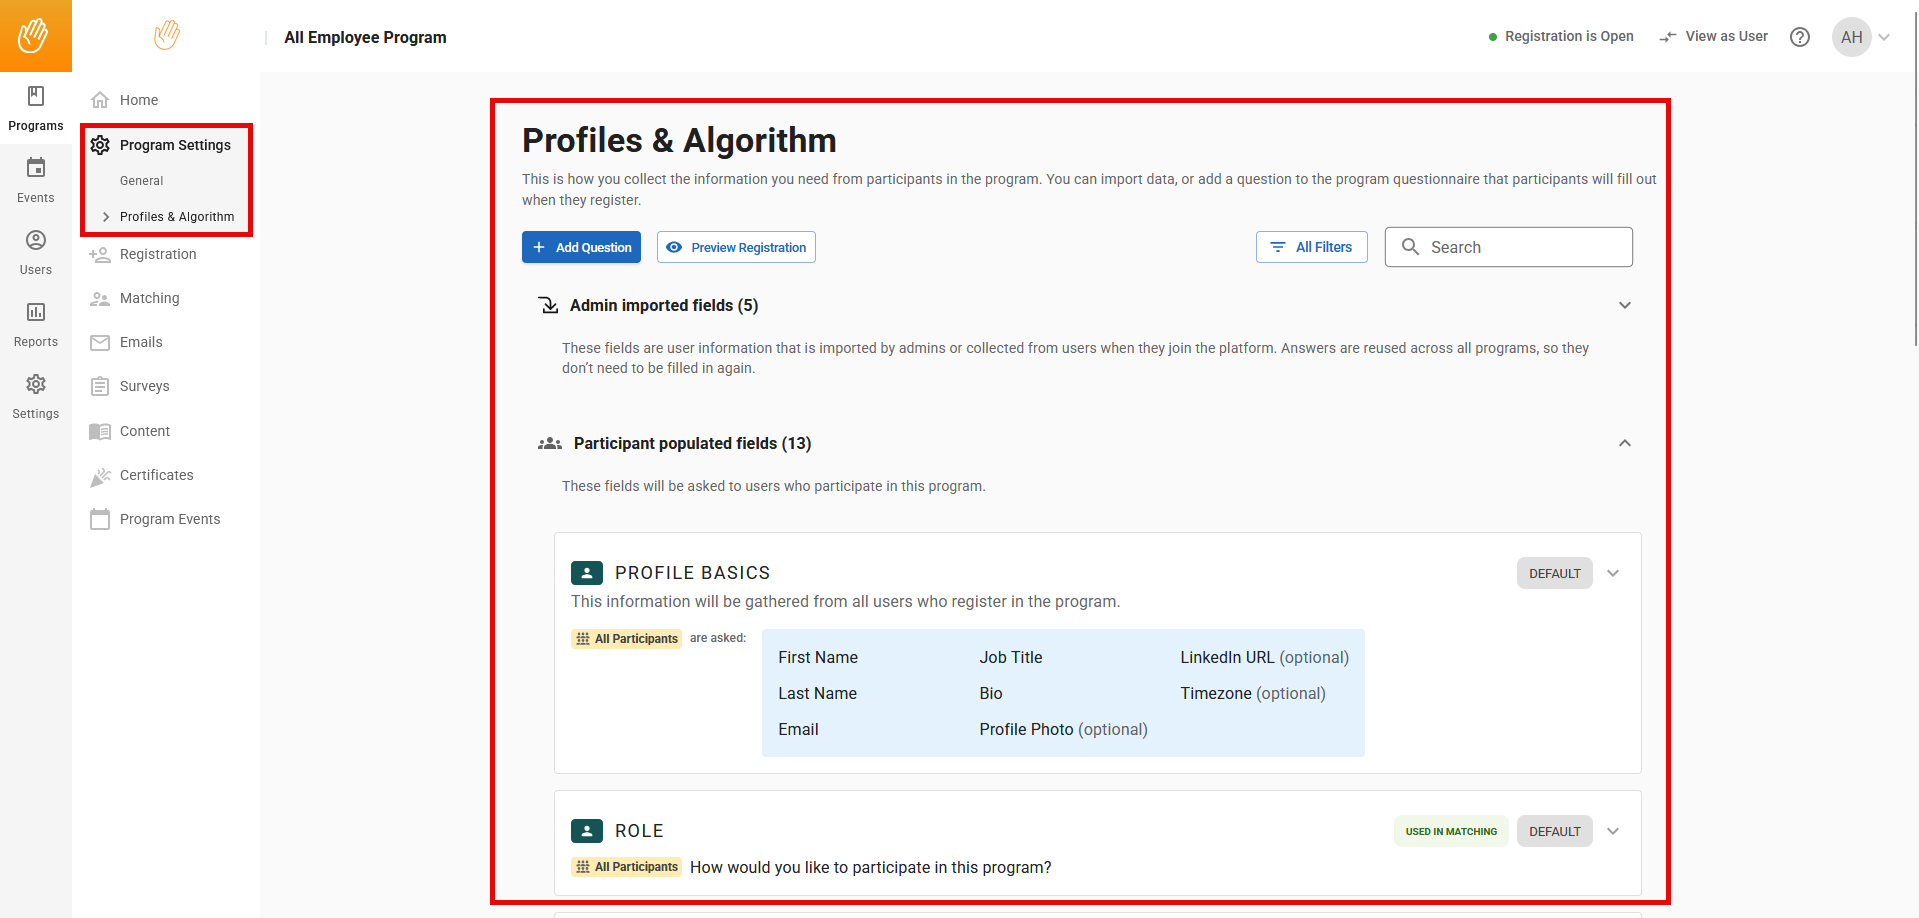The height and width of the screenshot is (918, 1919).
Task: Switch to View as User
Action: 1714,37
